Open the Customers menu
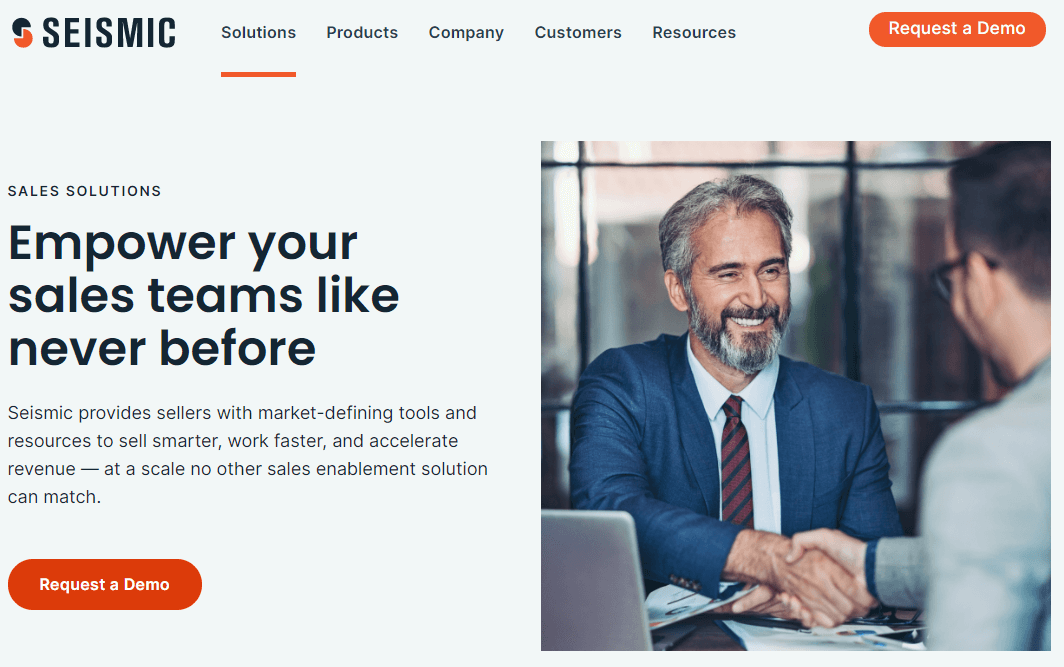Screen dimensions: 1064x667 coord(578,33)
